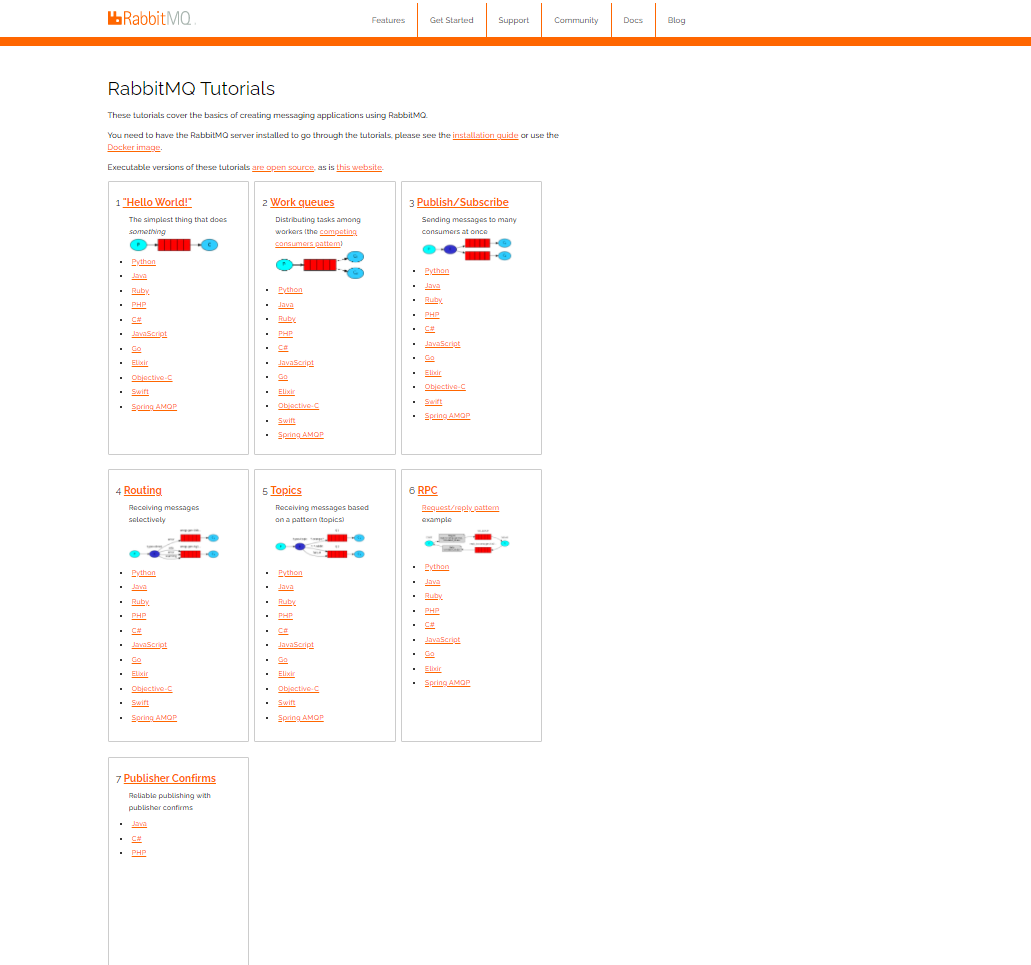
Task: Select PHP under Publisher Confirms
Action: pyautogui.click(x=139, y=853)
